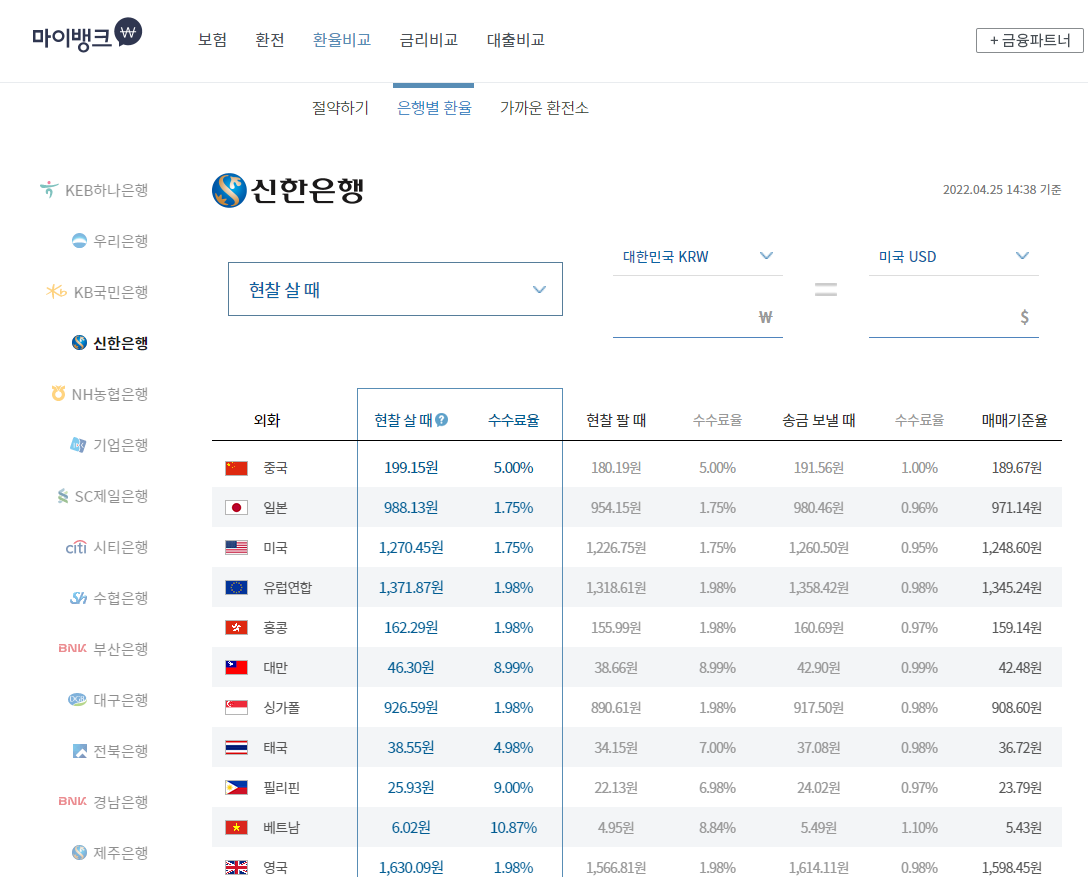Click the 917.50원 remittance rate for 싱가폴
The width and height of the screenshot is (1088, 877).
click(819, 708)
